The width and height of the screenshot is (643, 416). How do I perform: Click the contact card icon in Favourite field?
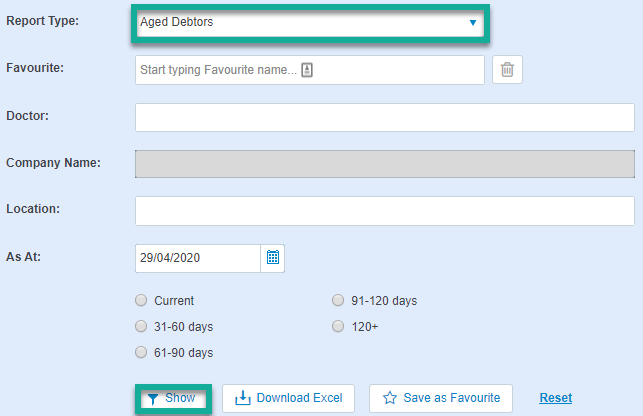pyautogui.click(x=307, y=70)
